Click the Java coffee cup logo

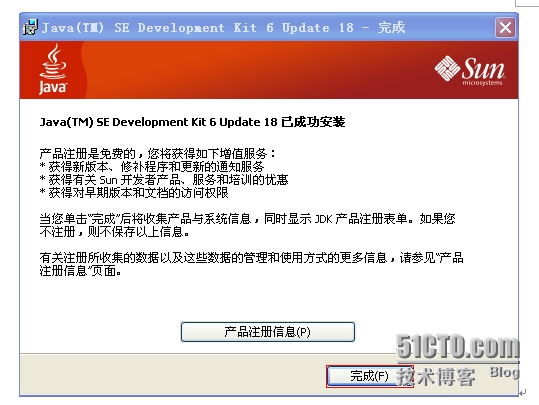point(53,69)
